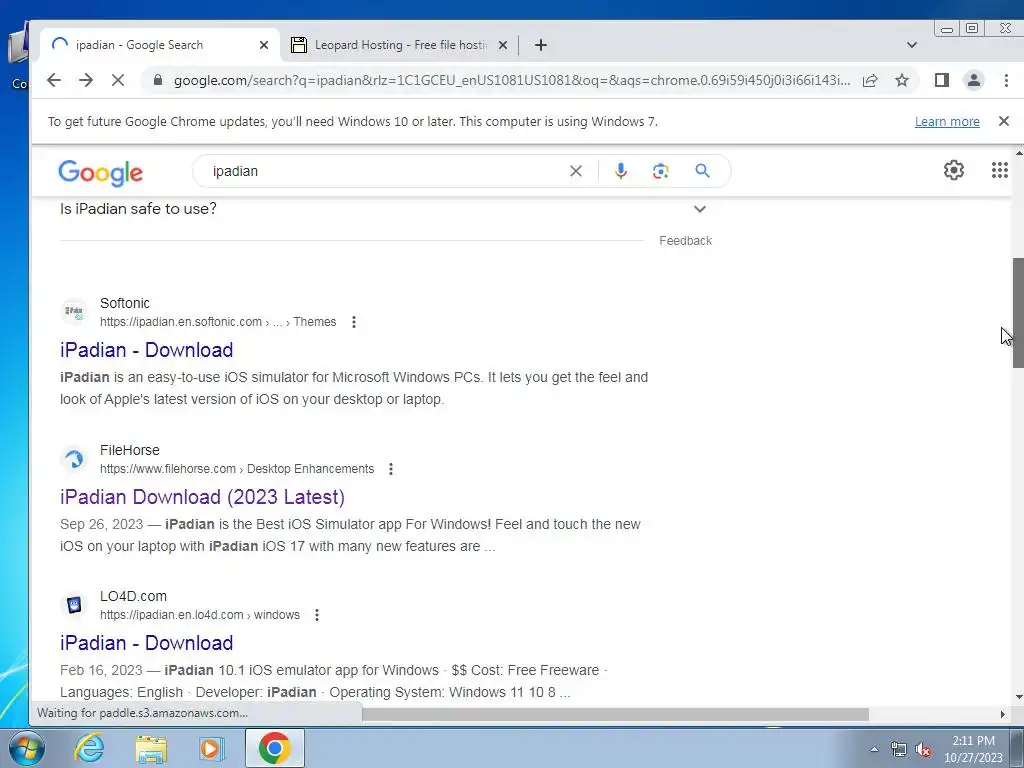Image resolution: width=1024 pixels, height=768 pixels.
Task: Open Windows Explorer from taskbar
Action: click(151, 748)
